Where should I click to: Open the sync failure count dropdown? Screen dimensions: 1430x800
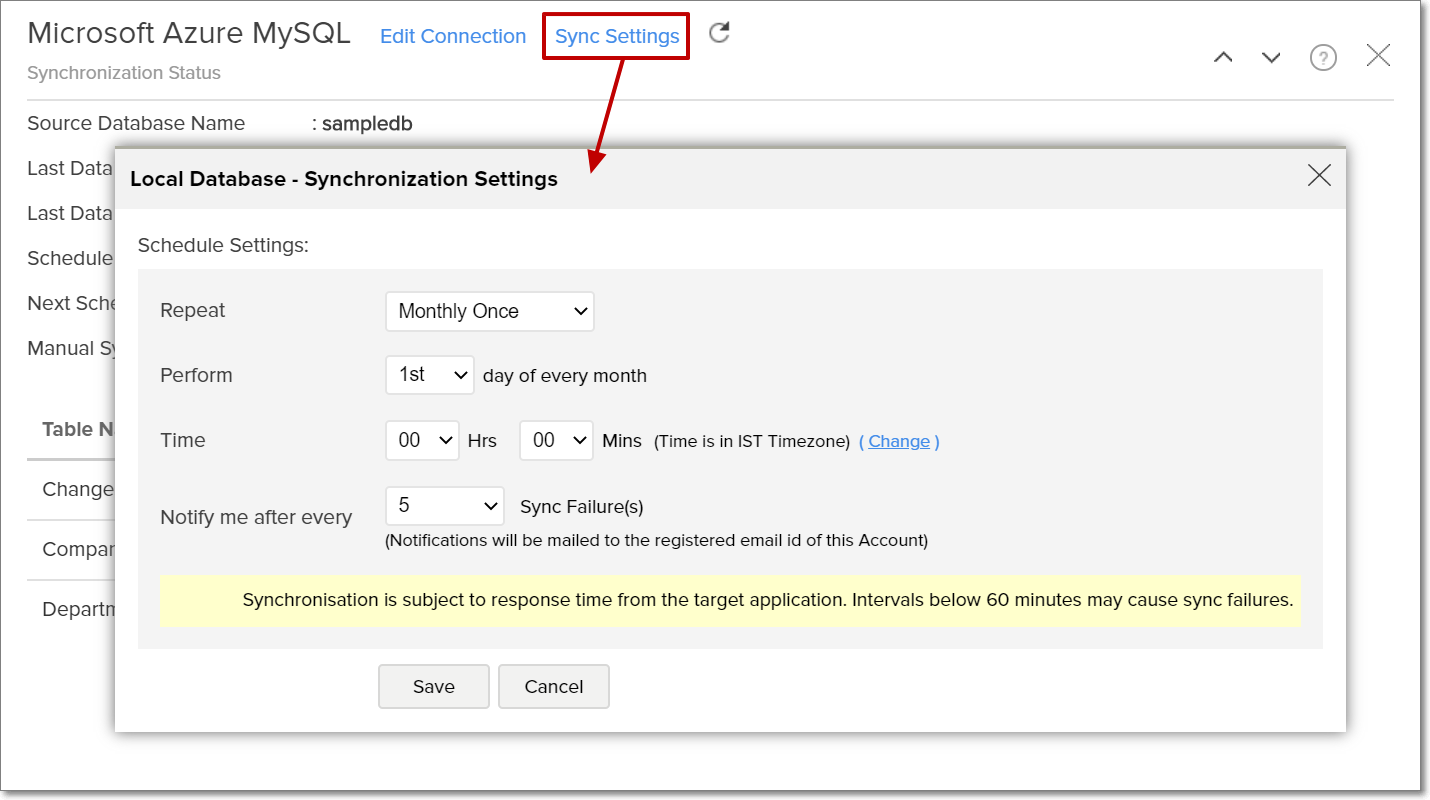click(444, 506)
